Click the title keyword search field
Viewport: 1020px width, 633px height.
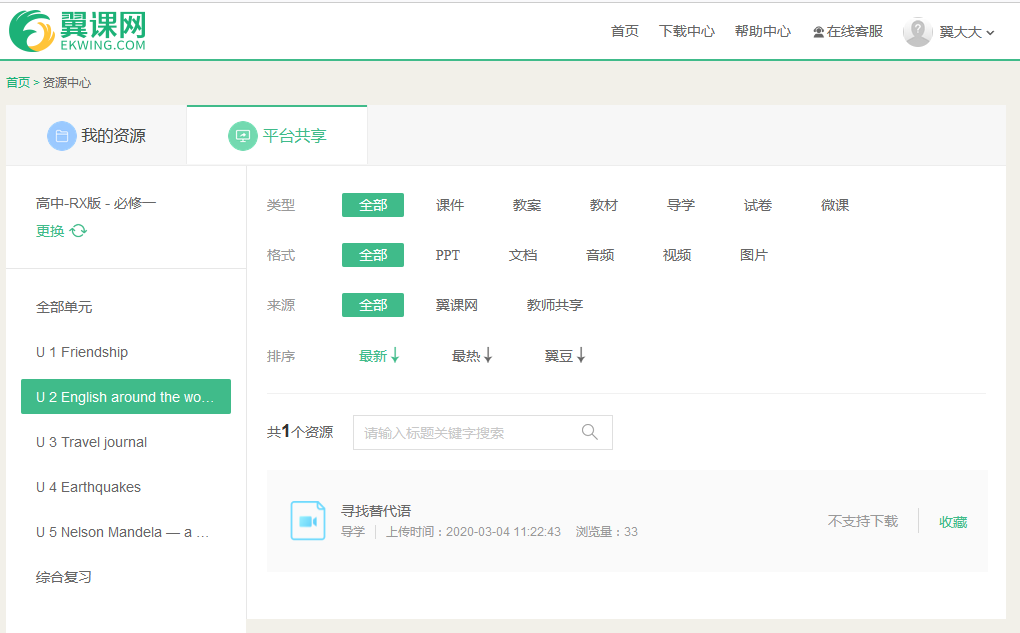tap(483, 433)
